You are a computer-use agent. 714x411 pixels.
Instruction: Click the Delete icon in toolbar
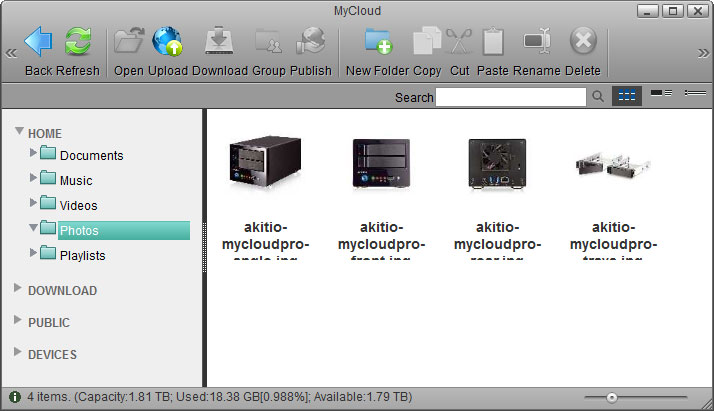(x=583, y=42)
